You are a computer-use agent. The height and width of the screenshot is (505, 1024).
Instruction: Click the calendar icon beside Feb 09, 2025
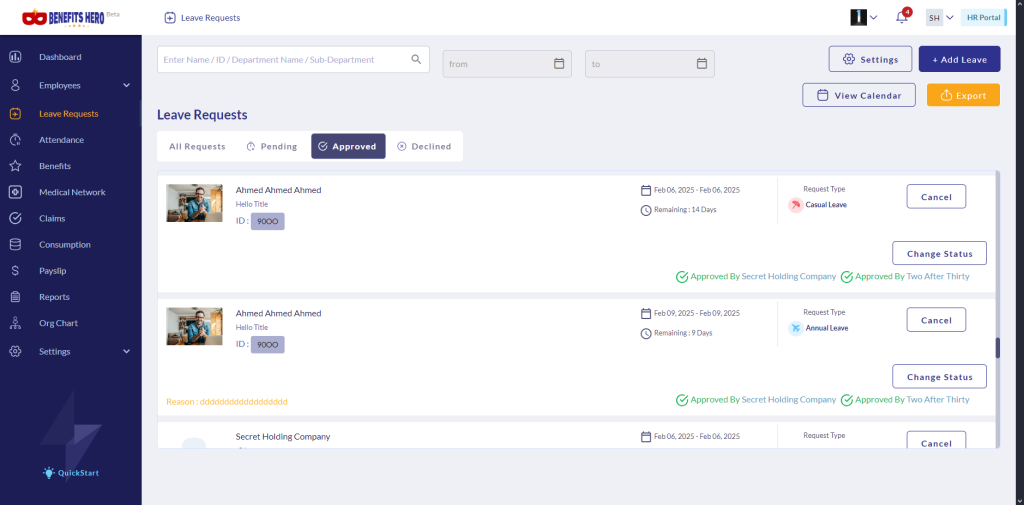646,313
